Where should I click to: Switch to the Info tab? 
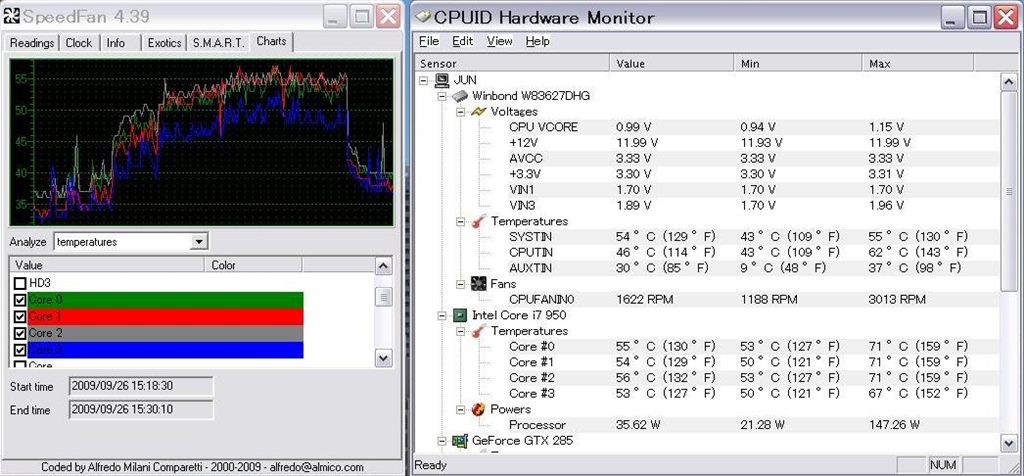(119, 42)
